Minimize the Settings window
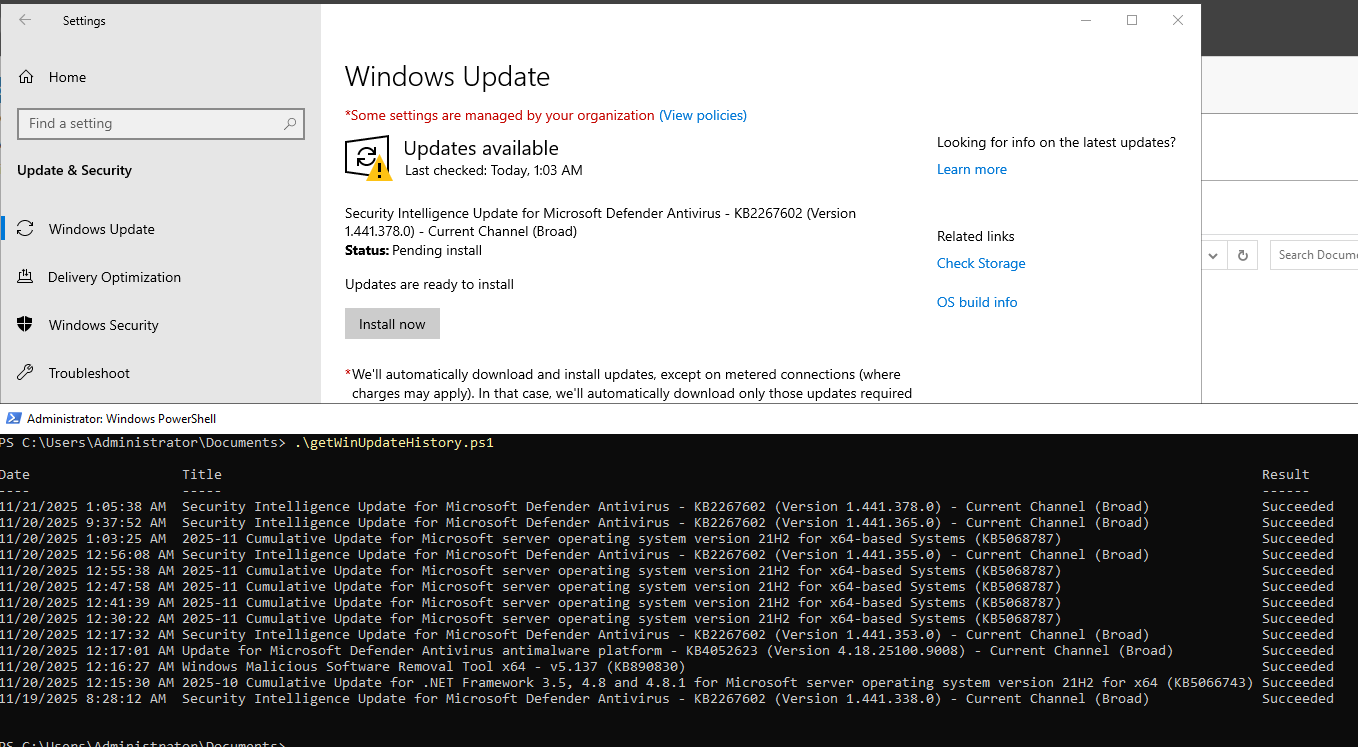 click(x=1086, y=20)
